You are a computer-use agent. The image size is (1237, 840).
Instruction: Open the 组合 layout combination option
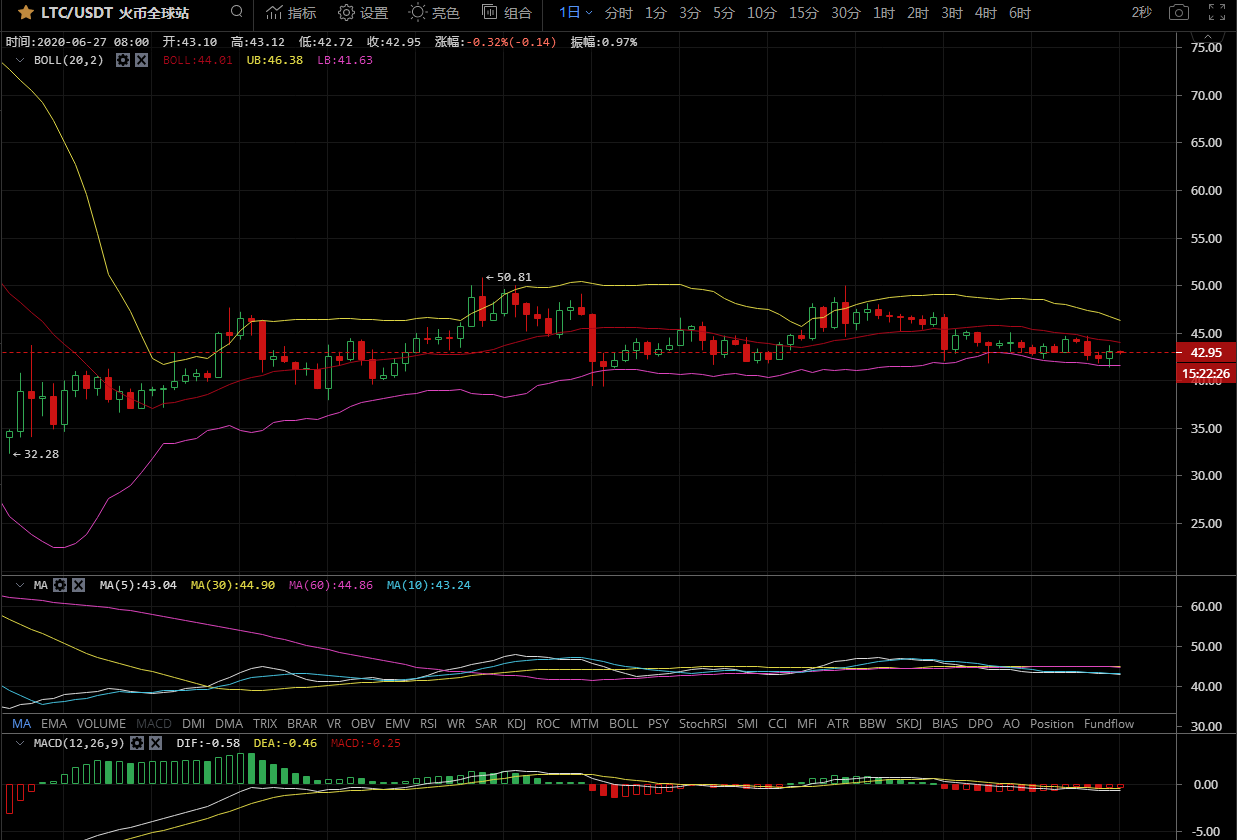[x=506, y=13]
